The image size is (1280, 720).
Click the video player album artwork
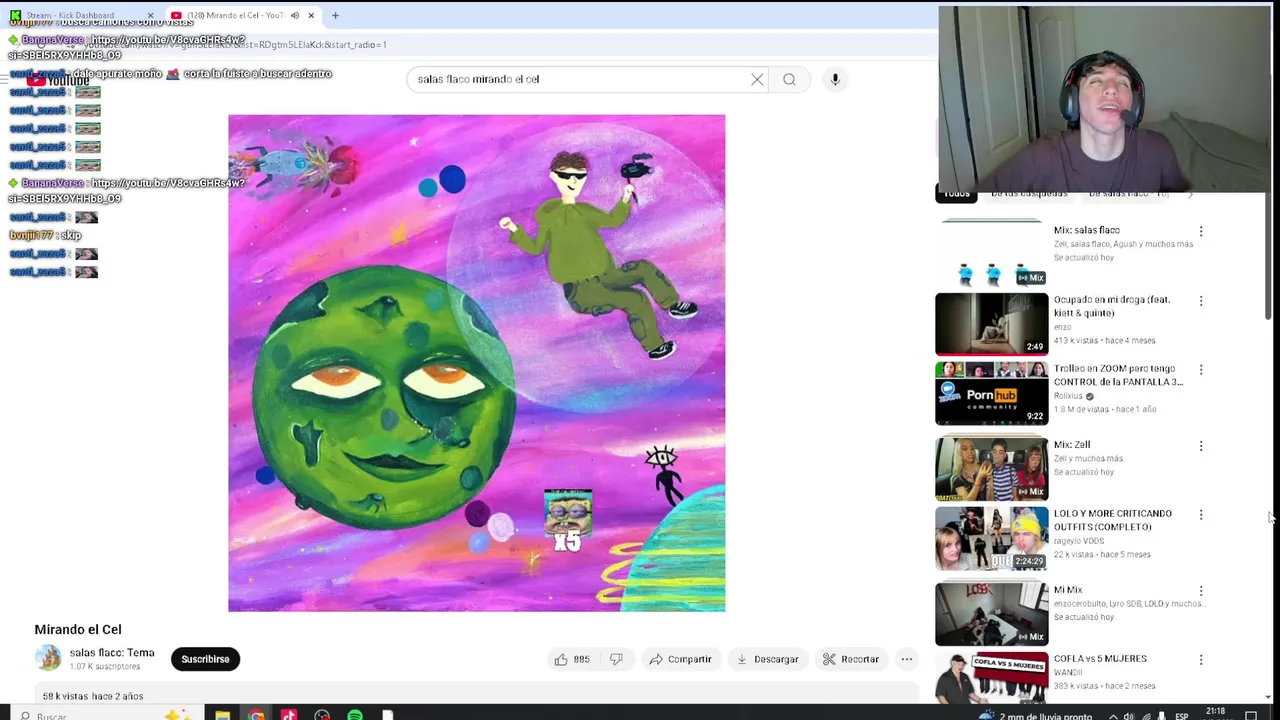pos(476,363)
